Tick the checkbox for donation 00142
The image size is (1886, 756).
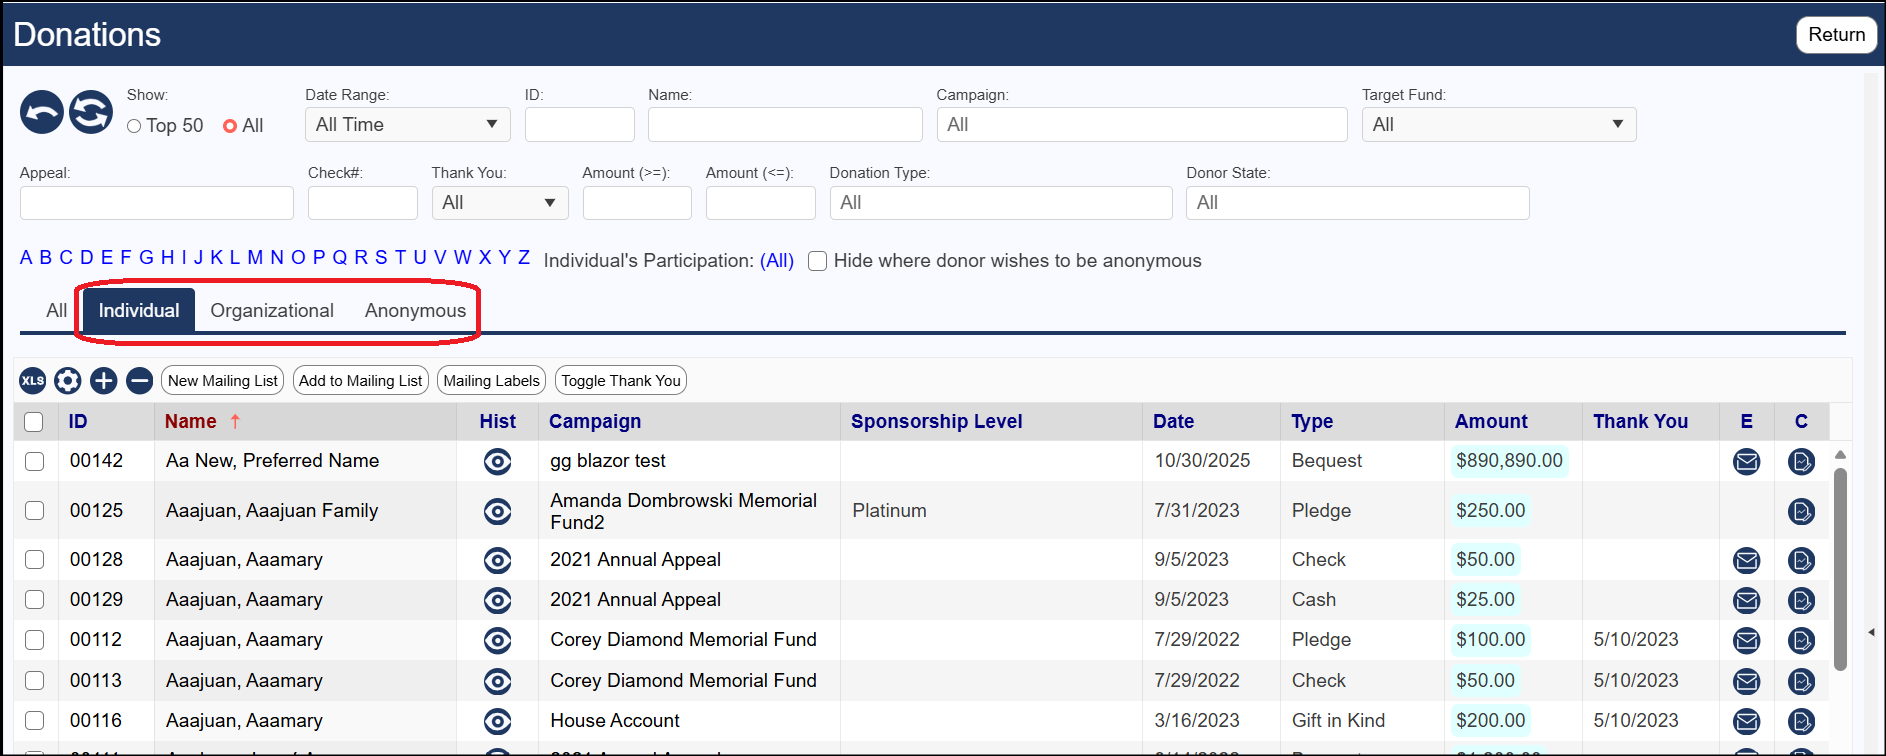point(34,461)
